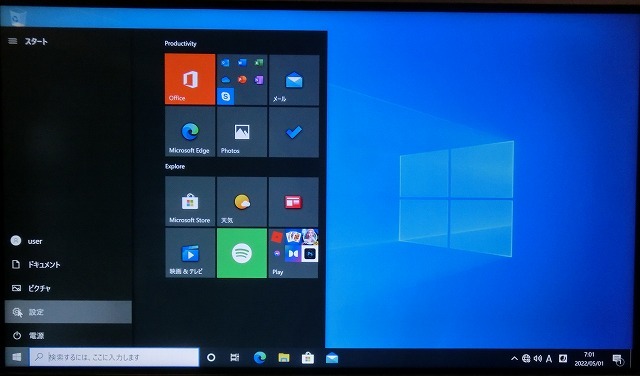Screen dimensions: 640x376
Task: Open the Office tile
Action: click(x=190, y=79)
